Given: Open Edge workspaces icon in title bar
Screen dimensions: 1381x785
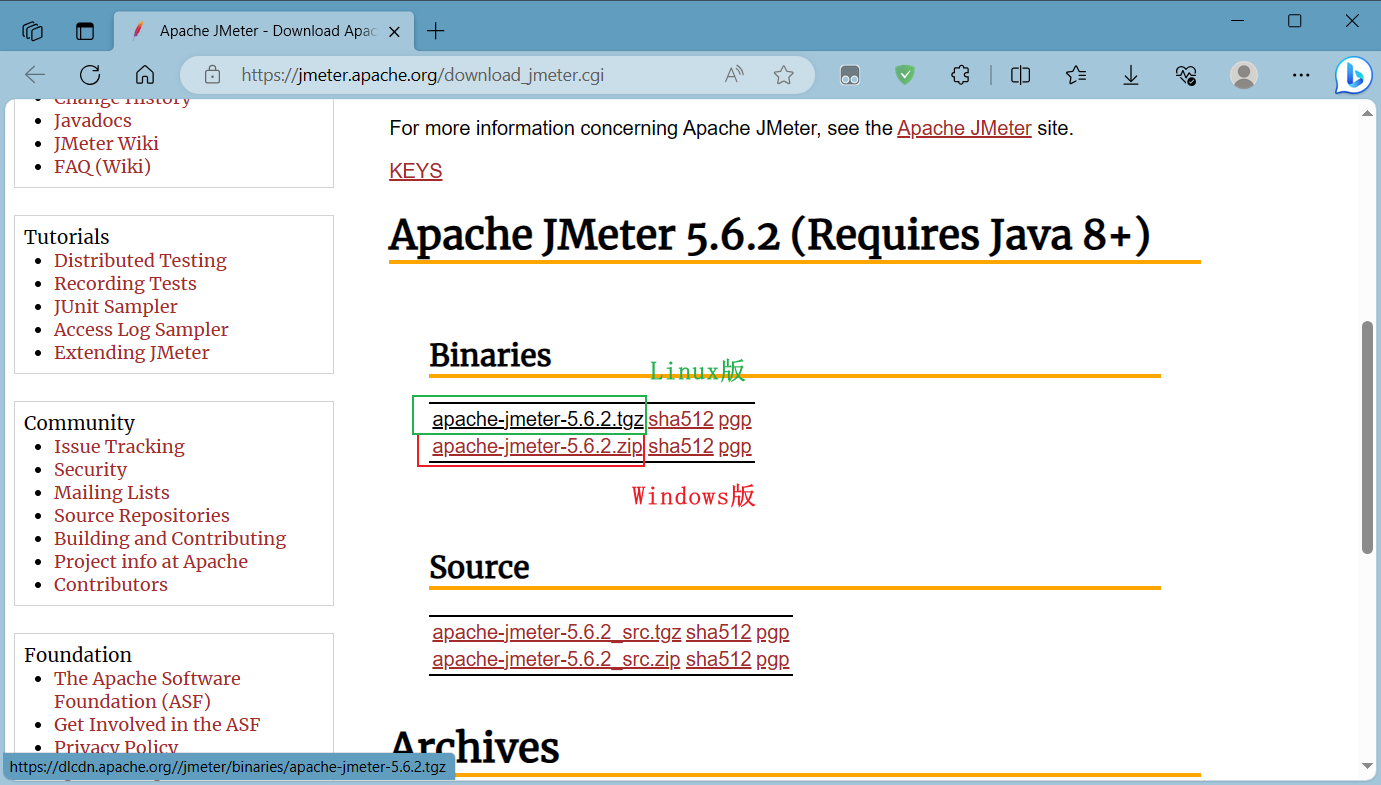Looking at the screenshot, I should [x=33, y=31].
